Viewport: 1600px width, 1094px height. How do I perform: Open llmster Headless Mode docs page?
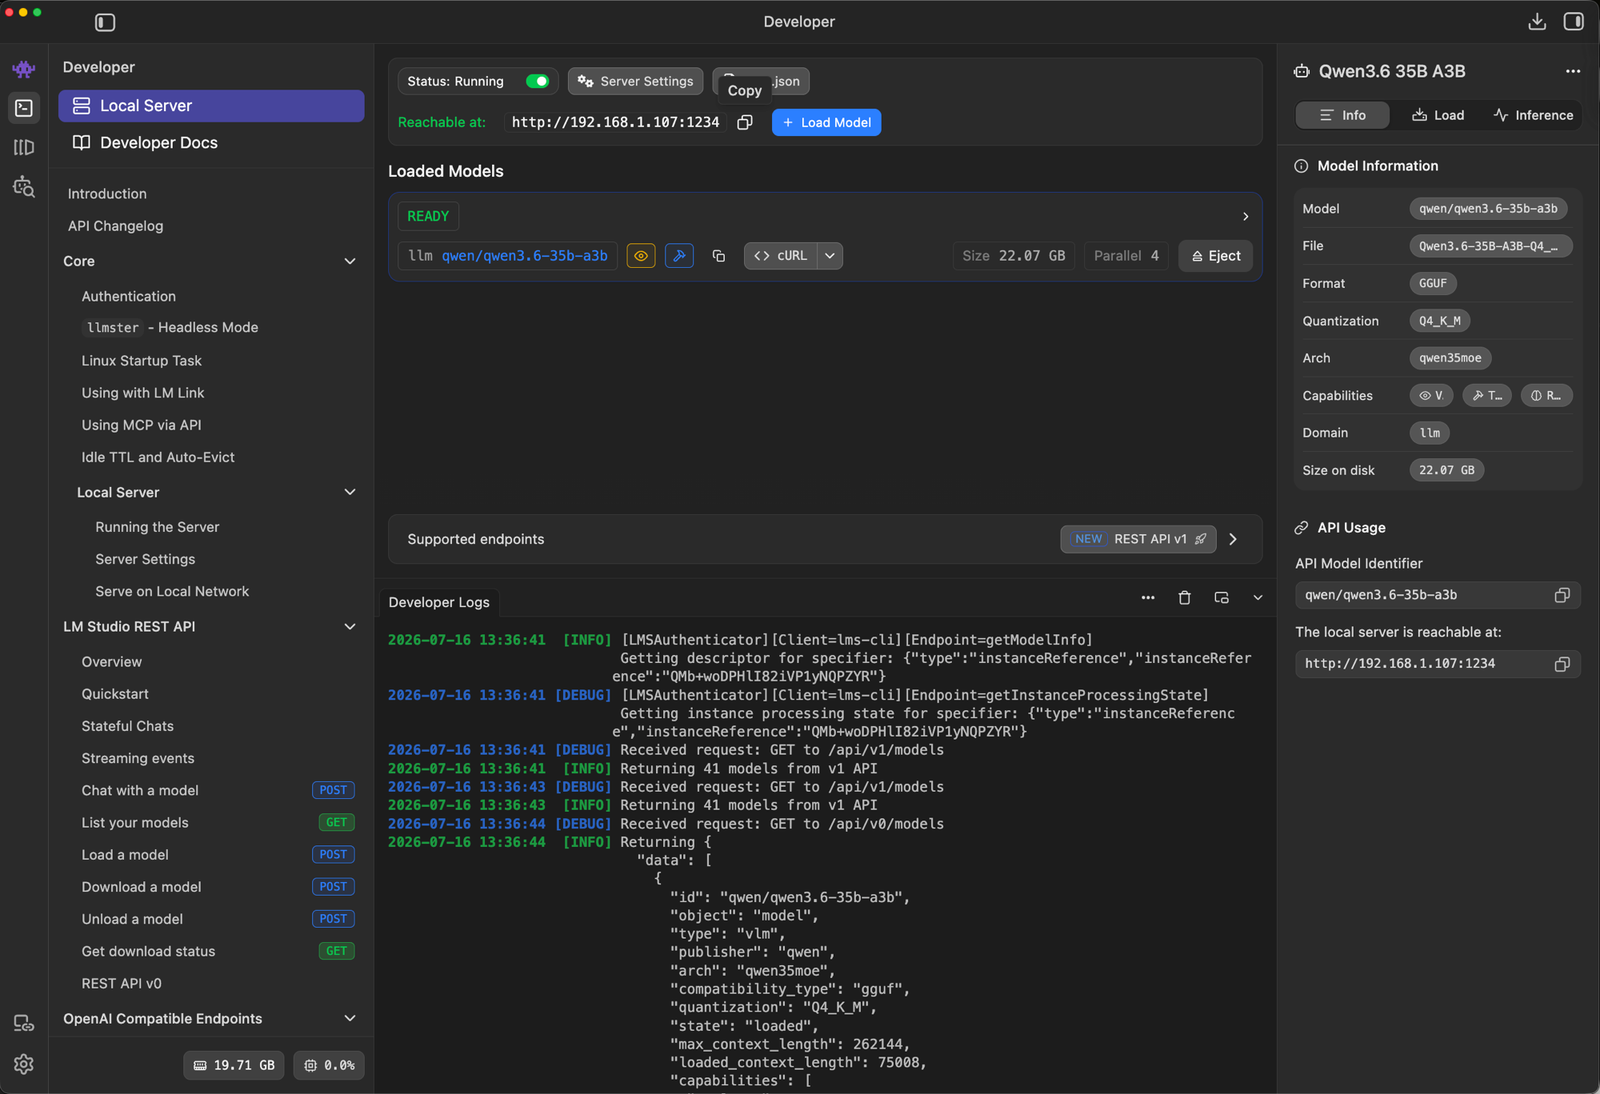170,327
